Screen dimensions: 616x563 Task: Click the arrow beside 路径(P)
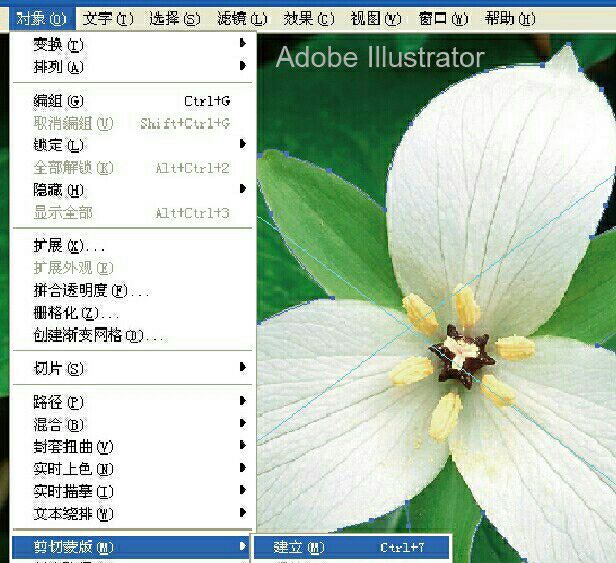[243, 401]
